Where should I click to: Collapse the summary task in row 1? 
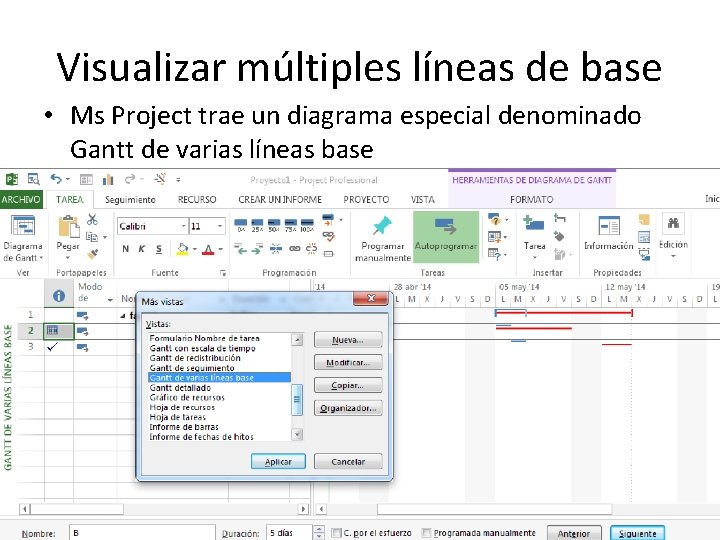click(123, 316)
